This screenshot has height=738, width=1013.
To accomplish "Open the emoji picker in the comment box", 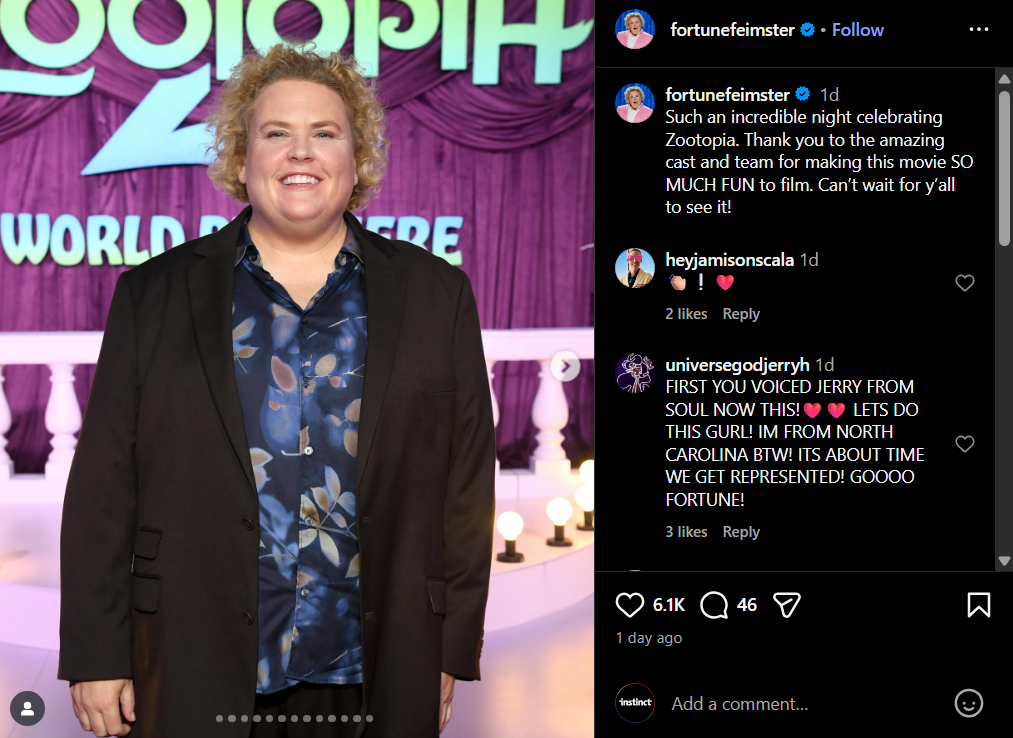I will click(x=968, y=703).
